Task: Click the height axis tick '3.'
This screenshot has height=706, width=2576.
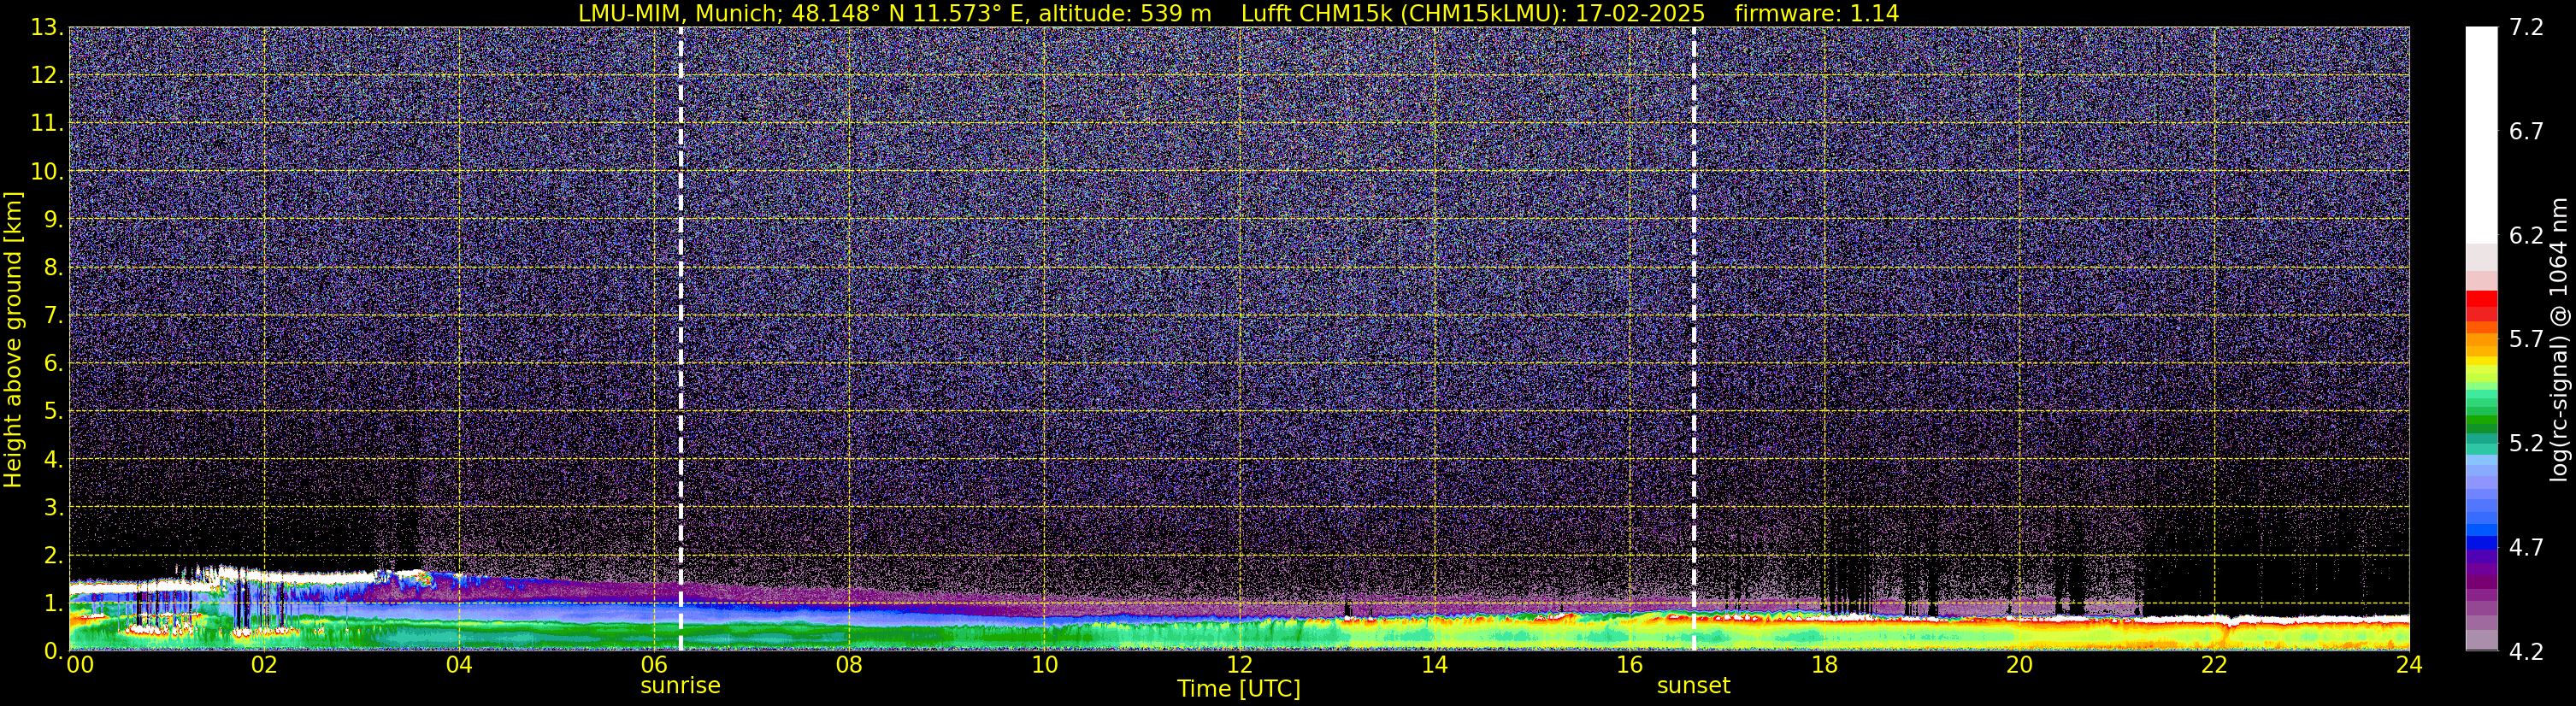Action: pyautogui.click(x=54, y=508)
